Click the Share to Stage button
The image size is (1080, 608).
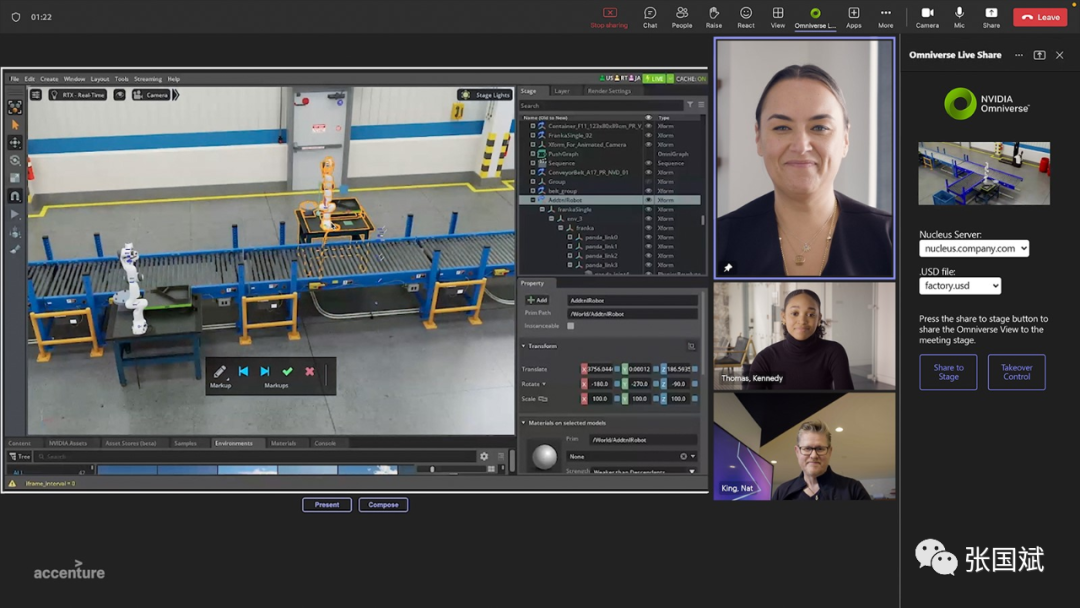(948, 372)
